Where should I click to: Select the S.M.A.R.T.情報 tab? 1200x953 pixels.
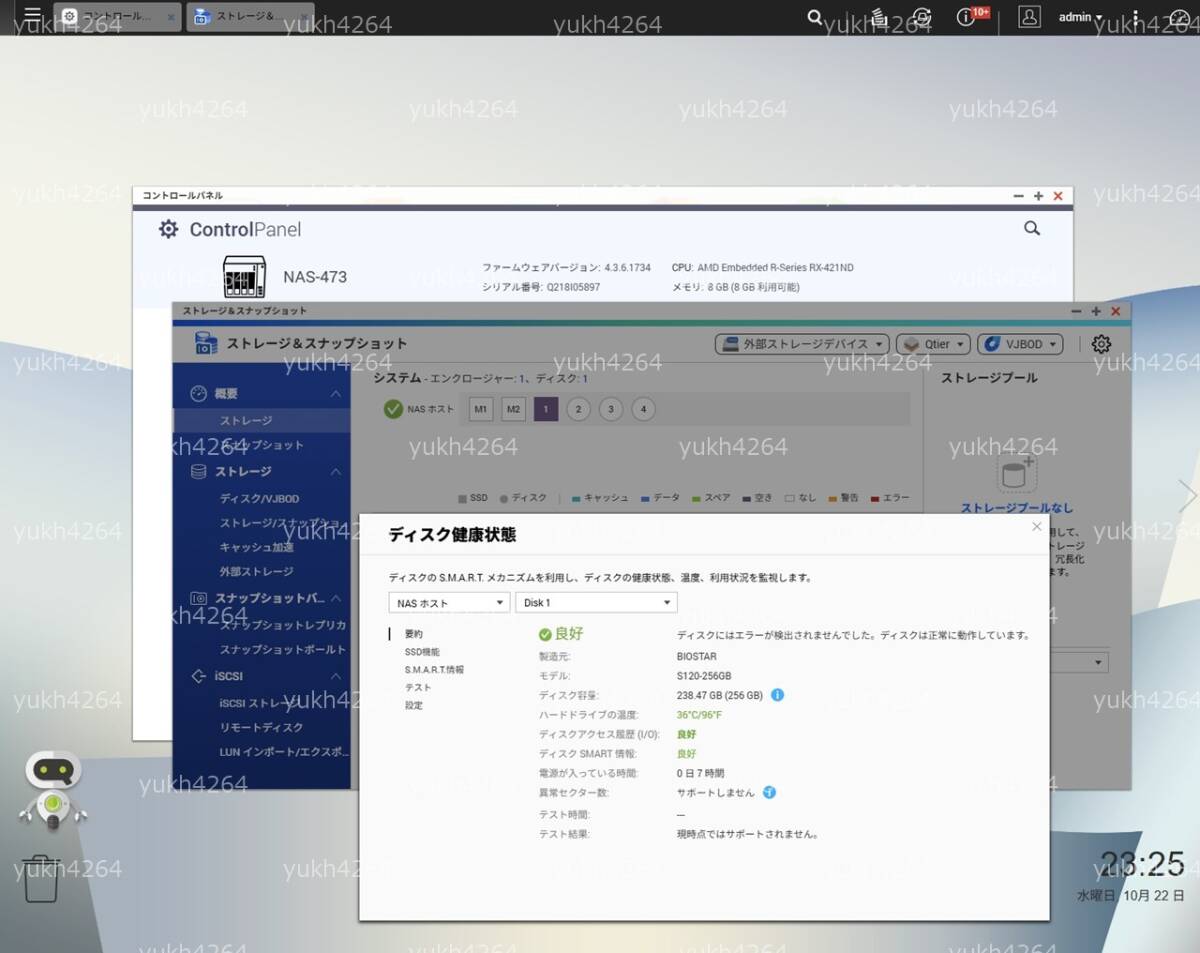click(434, 670)
